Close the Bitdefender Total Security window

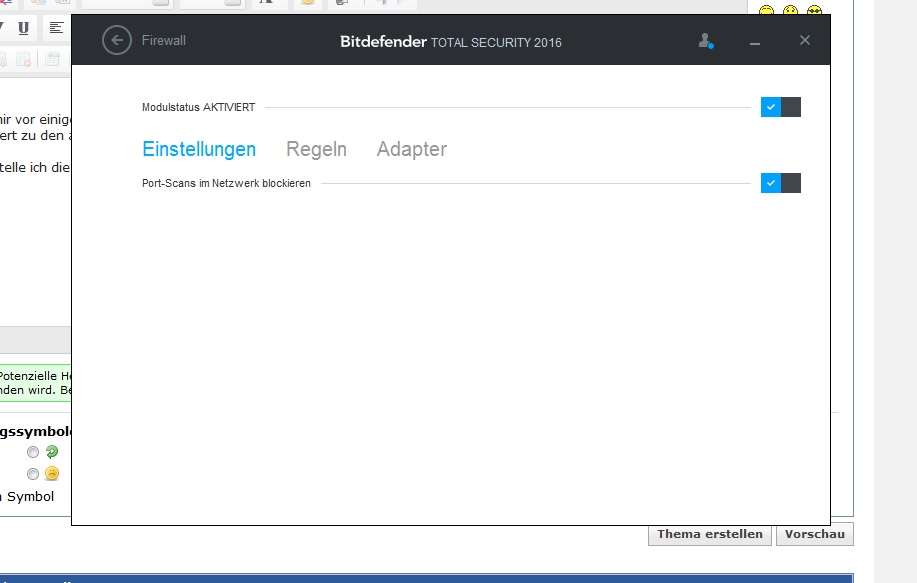(805, 40)
